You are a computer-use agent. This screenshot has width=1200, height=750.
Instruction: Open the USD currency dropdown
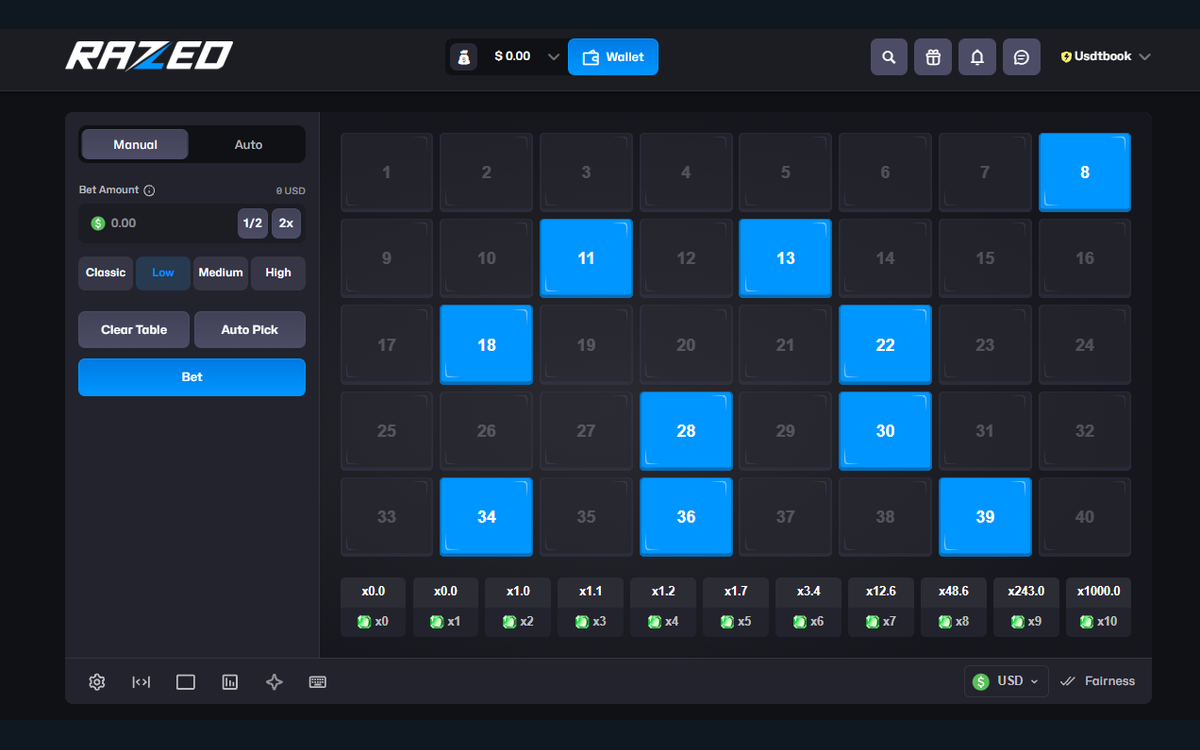[1007, 681]
